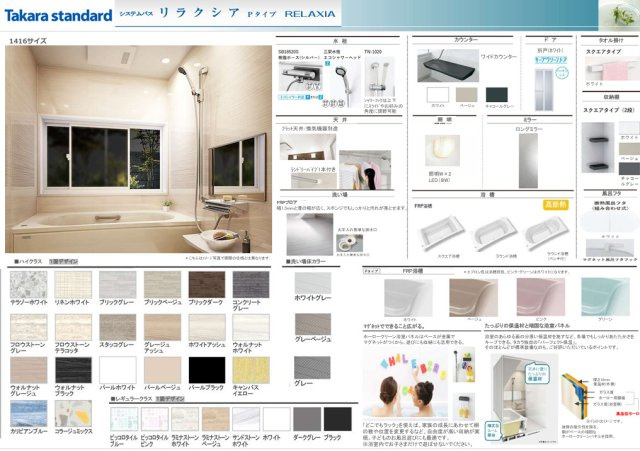The height and width of the screenshot is (451, 640).
Task: Select the コラージュミックス swatch
Action: pos(73,413)
